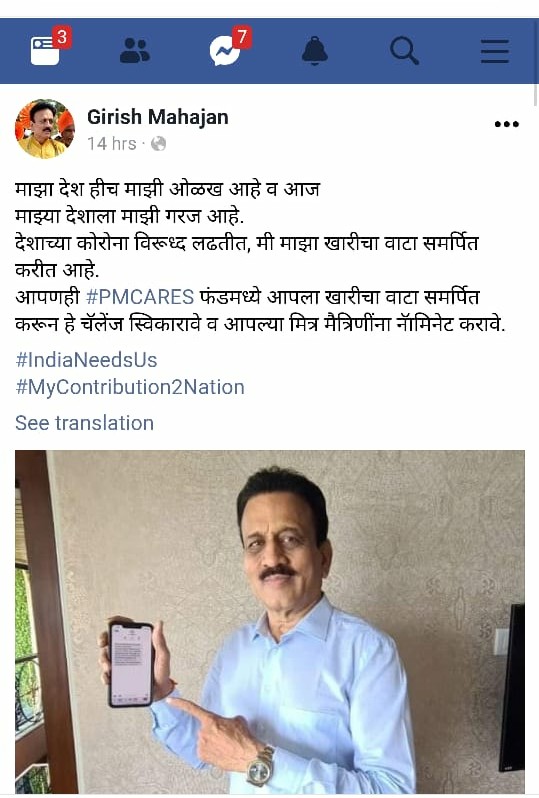The image size is (539, 798).
Task: Open the post photo of man holding phone
Action: [x=270, y=622]
